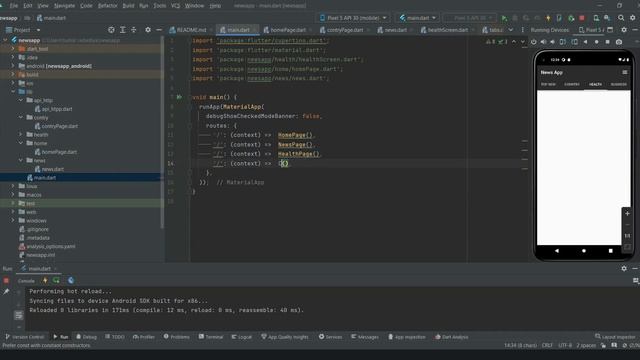This screenshot has width=640, height=360.
Task: Take emulator screenshot with camera icon
Action: 619,42
